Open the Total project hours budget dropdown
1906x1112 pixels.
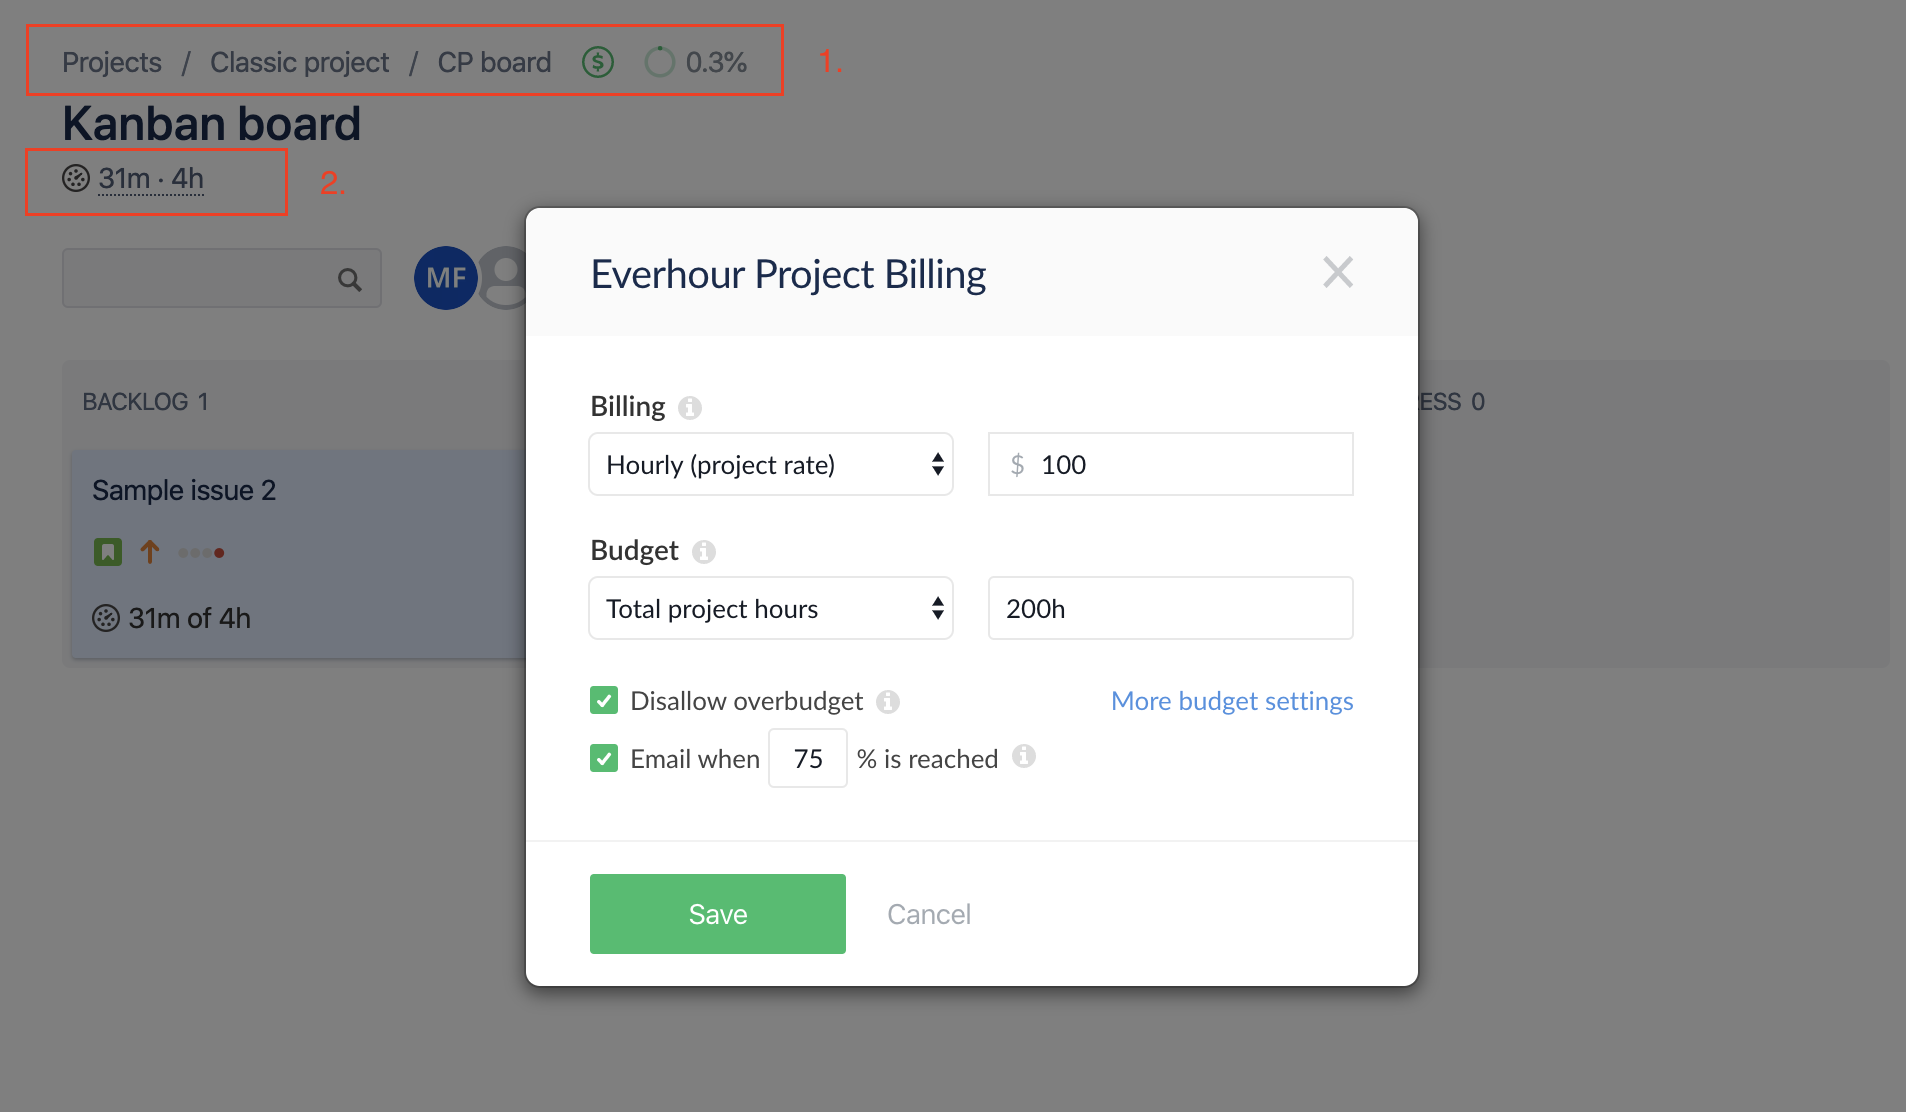(x=771, y=608)
